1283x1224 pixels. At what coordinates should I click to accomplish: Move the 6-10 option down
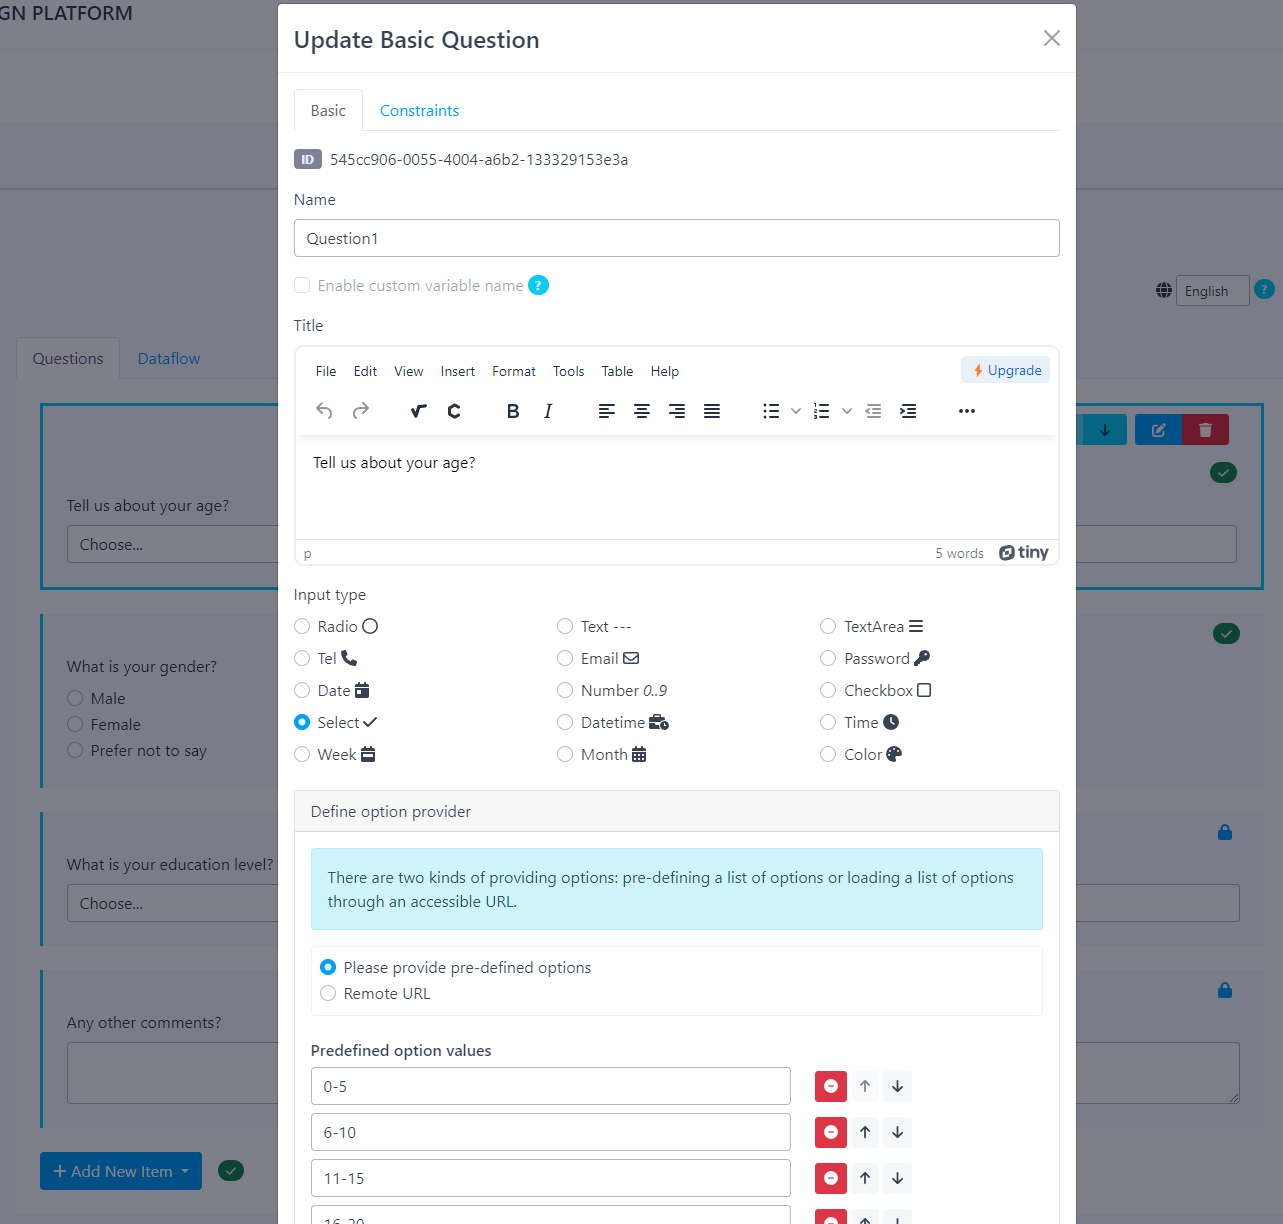(x=898, y=1132)
